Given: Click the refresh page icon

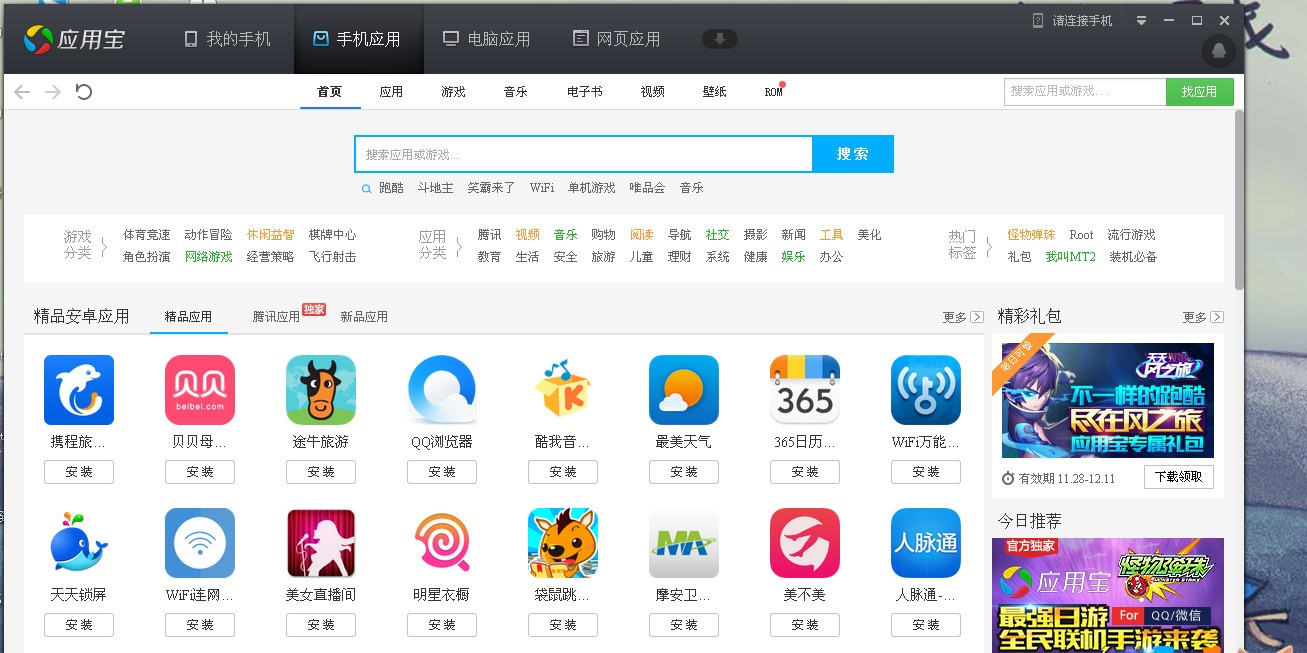Looking at the screenshot, I should click(x=84, y=92).
